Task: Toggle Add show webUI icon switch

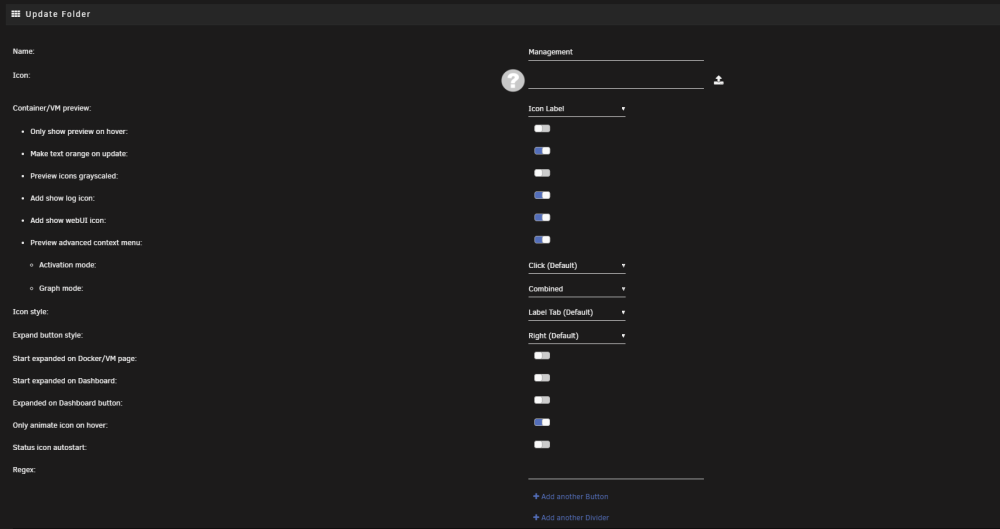Action: (x=542, y=218)
